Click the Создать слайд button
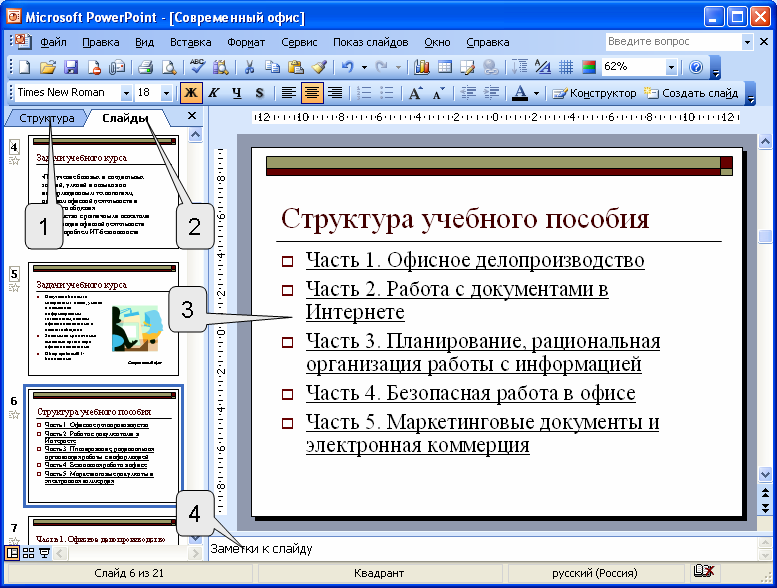Viewport: 777px width, 588px height. (x=691, y=93)
